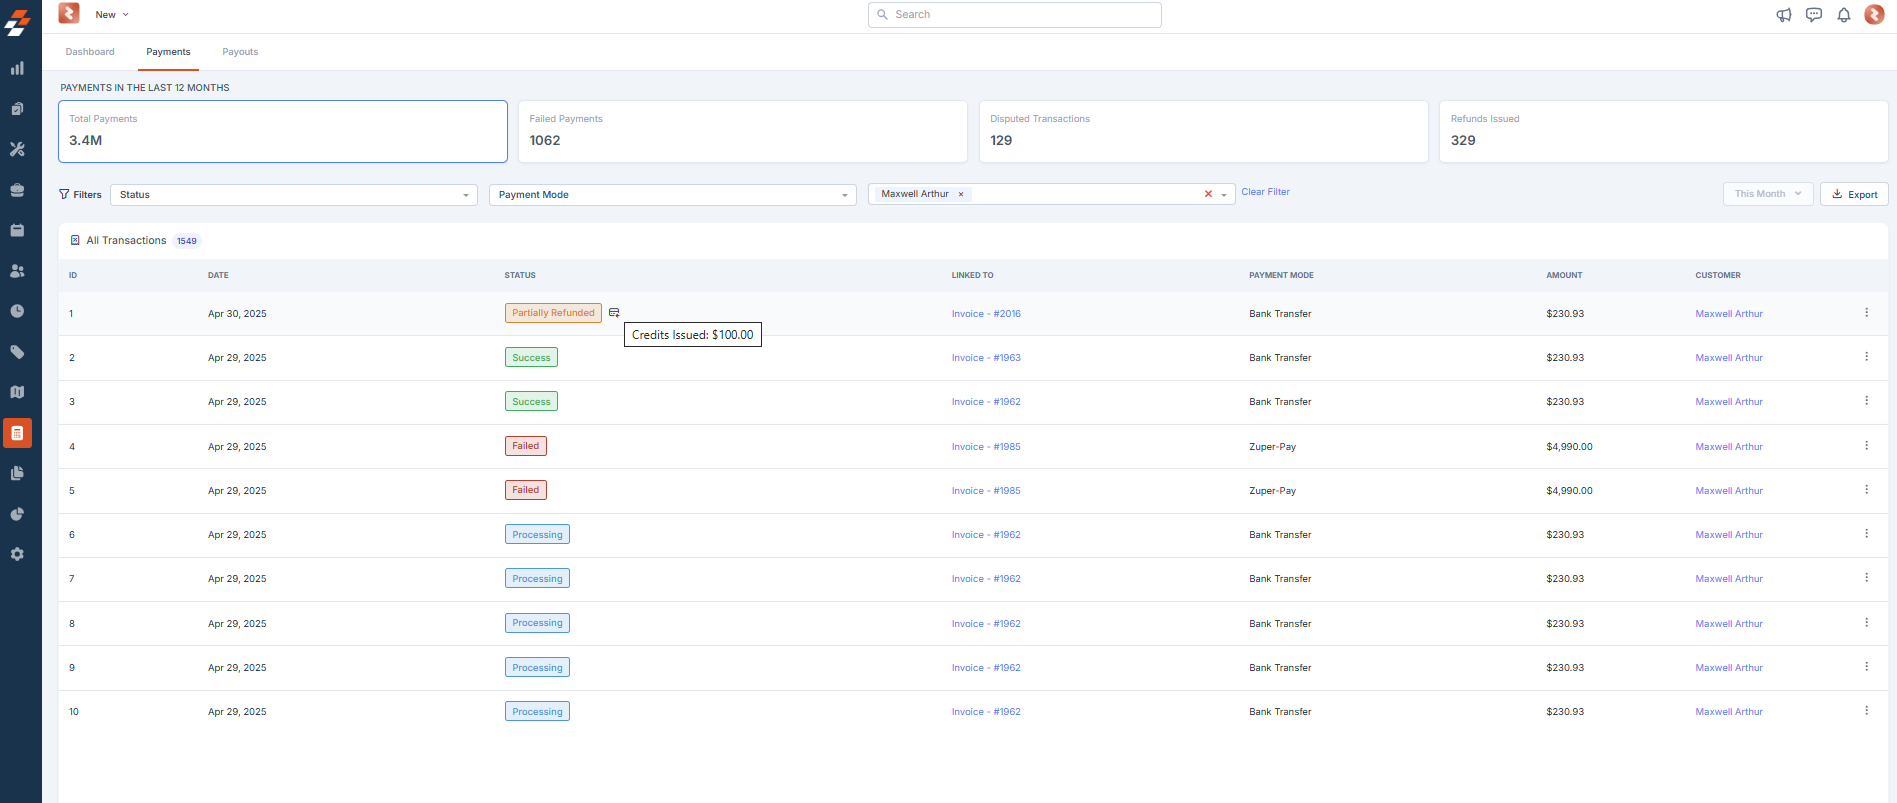Click the Clear Filter link
The image size is (1897, 803).
[x=1265, y=192]
